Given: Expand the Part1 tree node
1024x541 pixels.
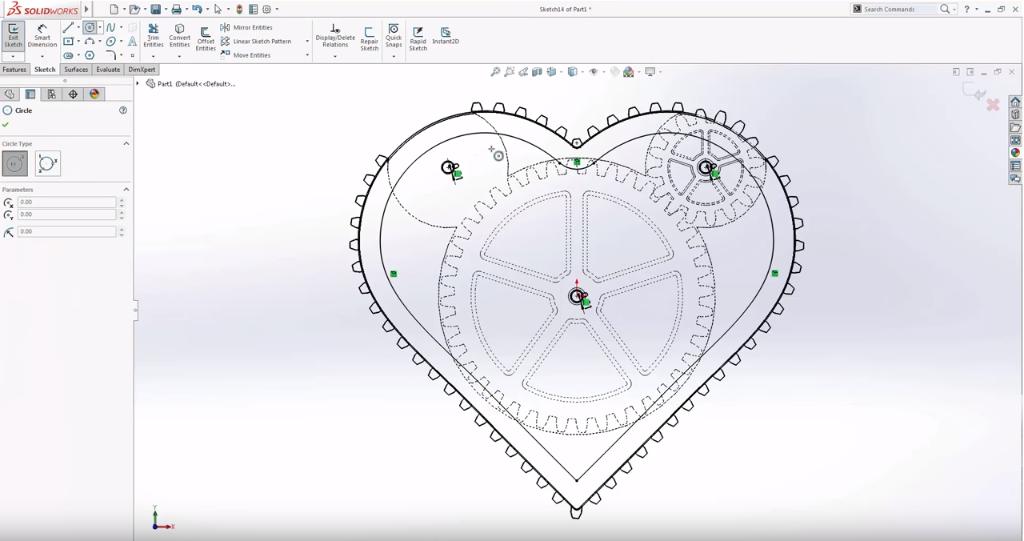Looking at the screenshot, I should tap(138, 84).
